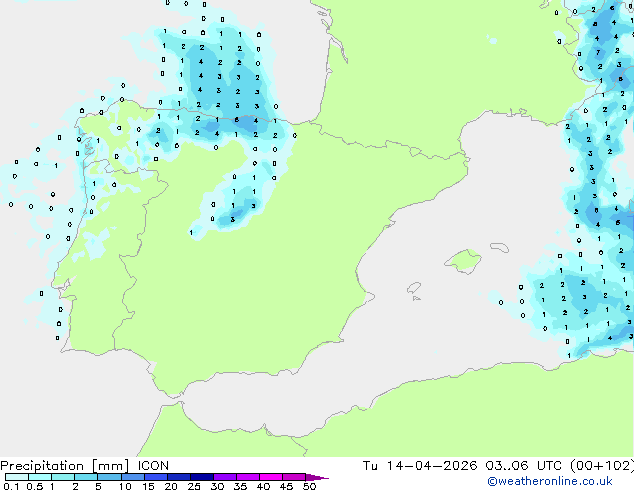
Task: Click the purple over-50 arrow tip of legend
Action: click(x=317, y=477)
